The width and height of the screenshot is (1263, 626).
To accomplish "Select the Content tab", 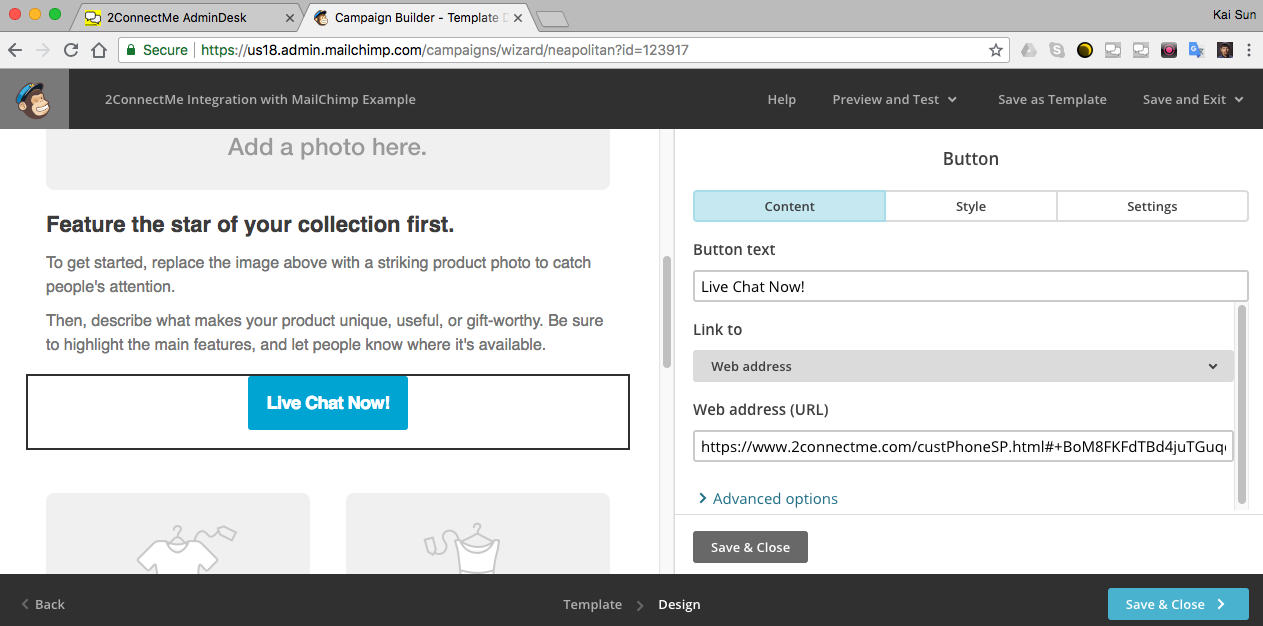I will 789,206.
